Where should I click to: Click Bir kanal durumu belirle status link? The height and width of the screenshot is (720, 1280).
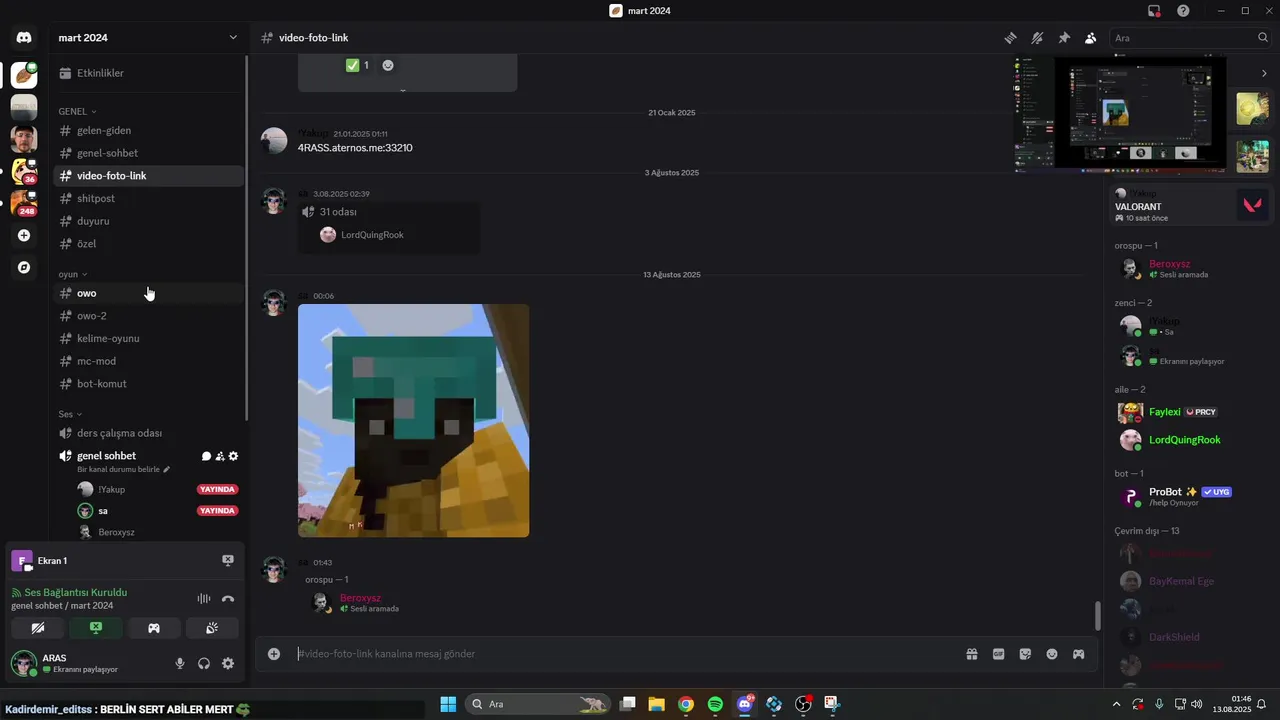(x=123, y=469)
